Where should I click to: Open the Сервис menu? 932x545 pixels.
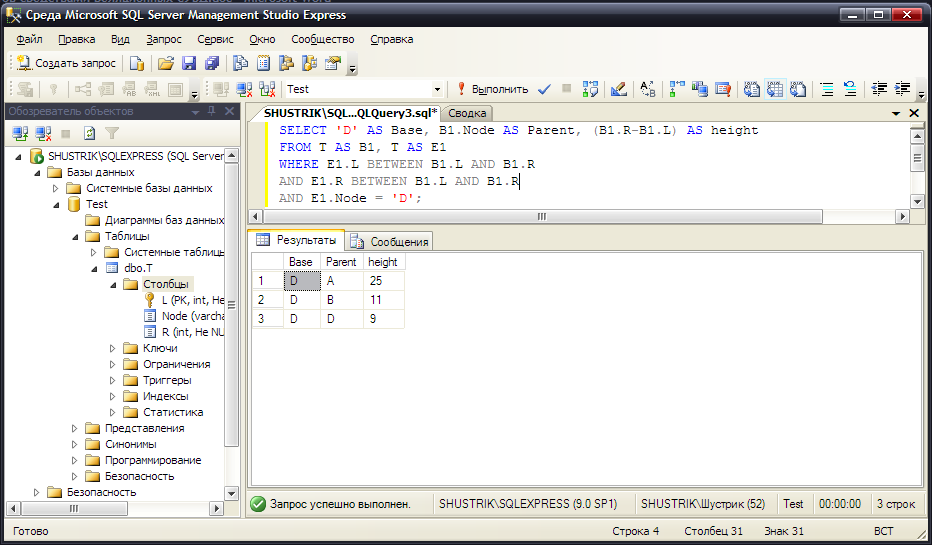[215, 39]
